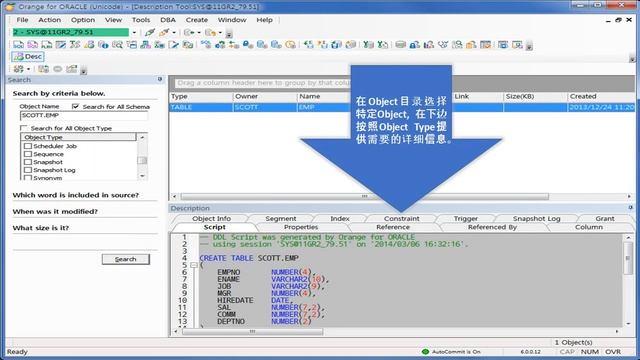Select the TABLE SCOTT EMP result row
640x360 pixels.
coord(402,107)
